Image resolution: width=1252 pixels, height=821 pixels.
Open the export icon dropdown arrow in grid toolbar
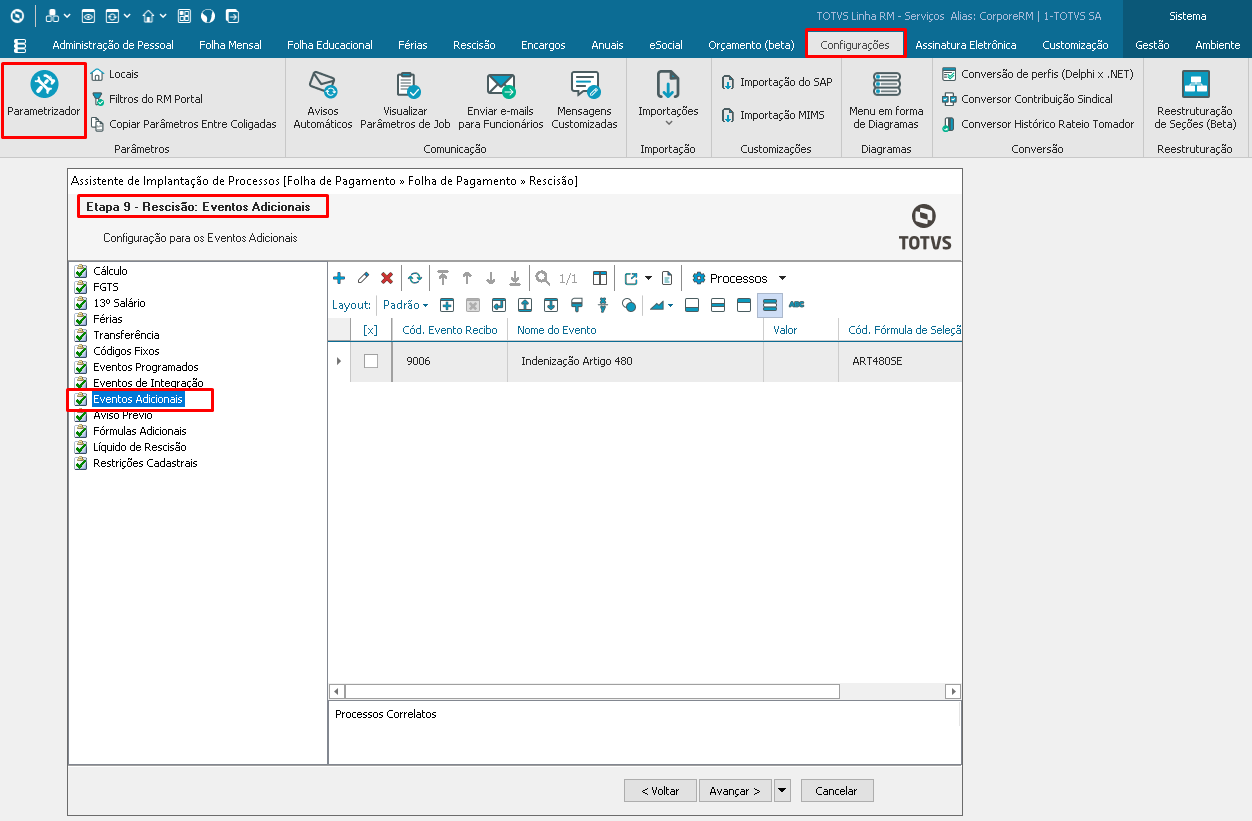648,278
